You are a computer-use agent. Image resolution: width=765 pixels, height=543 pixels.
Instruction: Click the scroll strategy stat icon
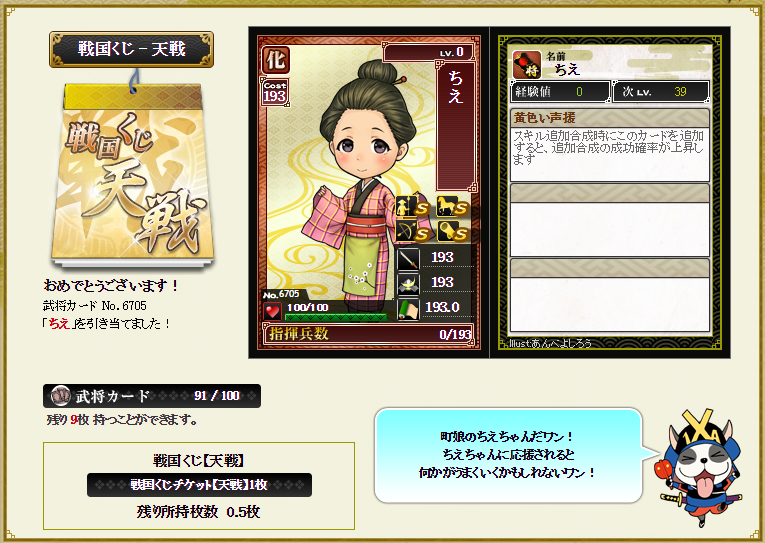coord(408,308)
